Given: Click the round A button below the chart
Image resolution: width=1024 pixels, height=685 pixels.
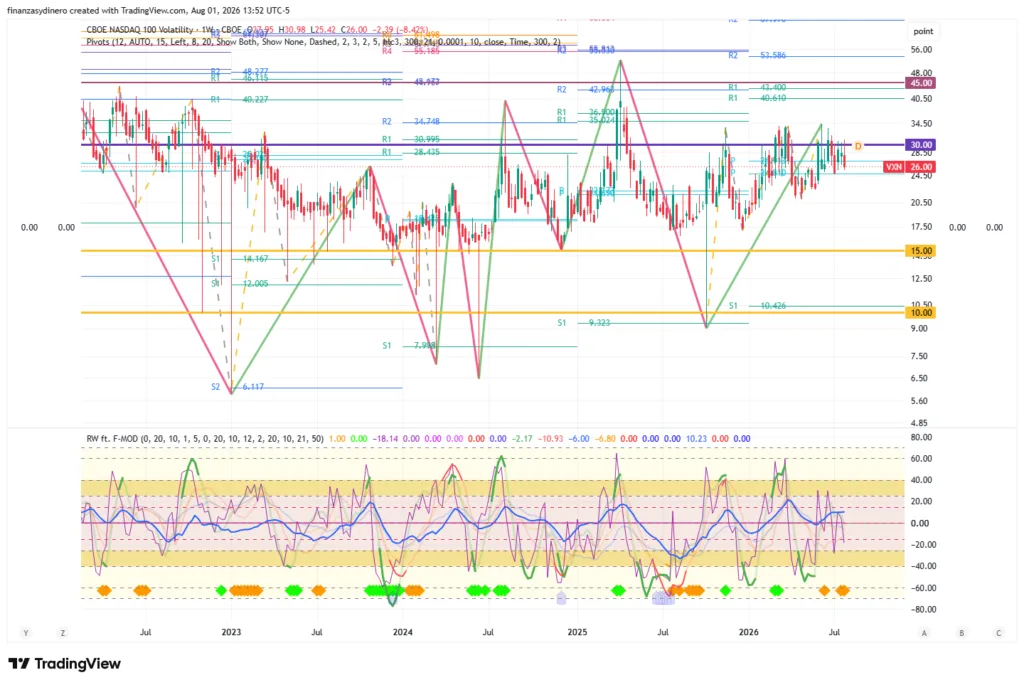Looking at the screenshot, I should point(924,633).
